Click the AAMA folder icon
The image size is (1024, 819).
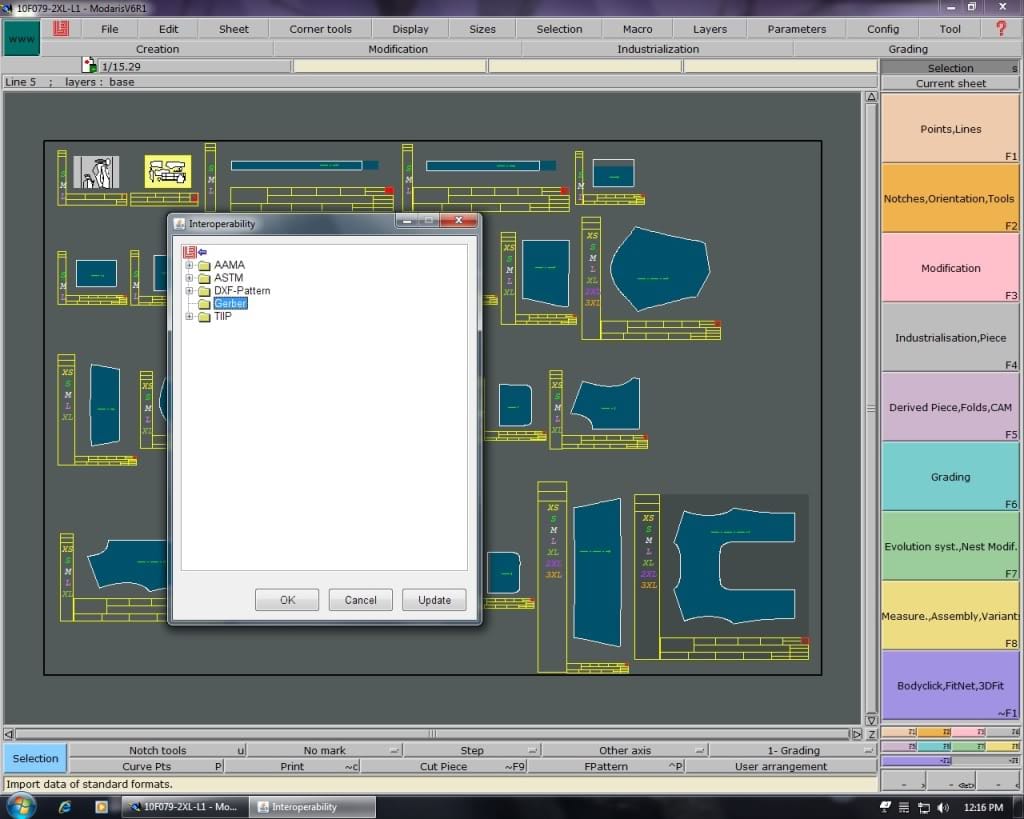204,265
